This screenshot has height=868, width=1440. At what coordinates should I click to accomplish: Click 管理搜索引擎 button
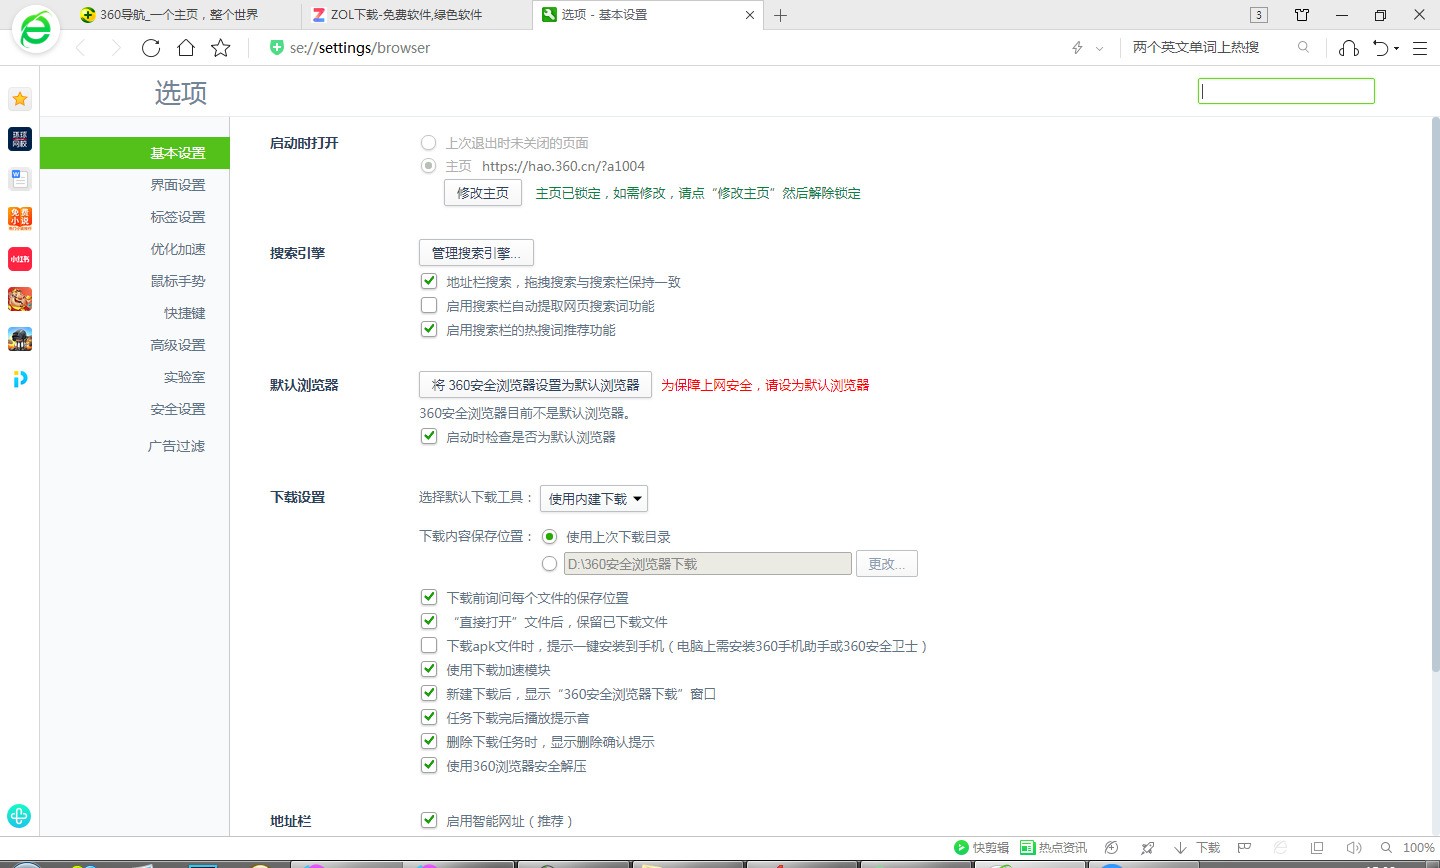(x=476, y=253)
